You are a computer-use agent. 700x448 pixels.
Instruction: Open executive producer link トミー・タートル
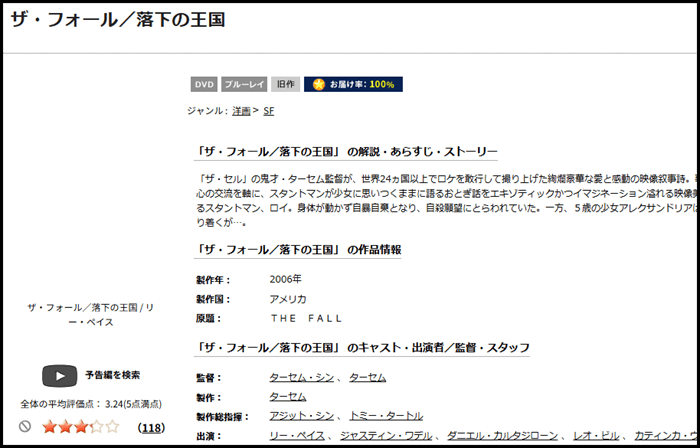pyautogui.click(x=386, y=416)
